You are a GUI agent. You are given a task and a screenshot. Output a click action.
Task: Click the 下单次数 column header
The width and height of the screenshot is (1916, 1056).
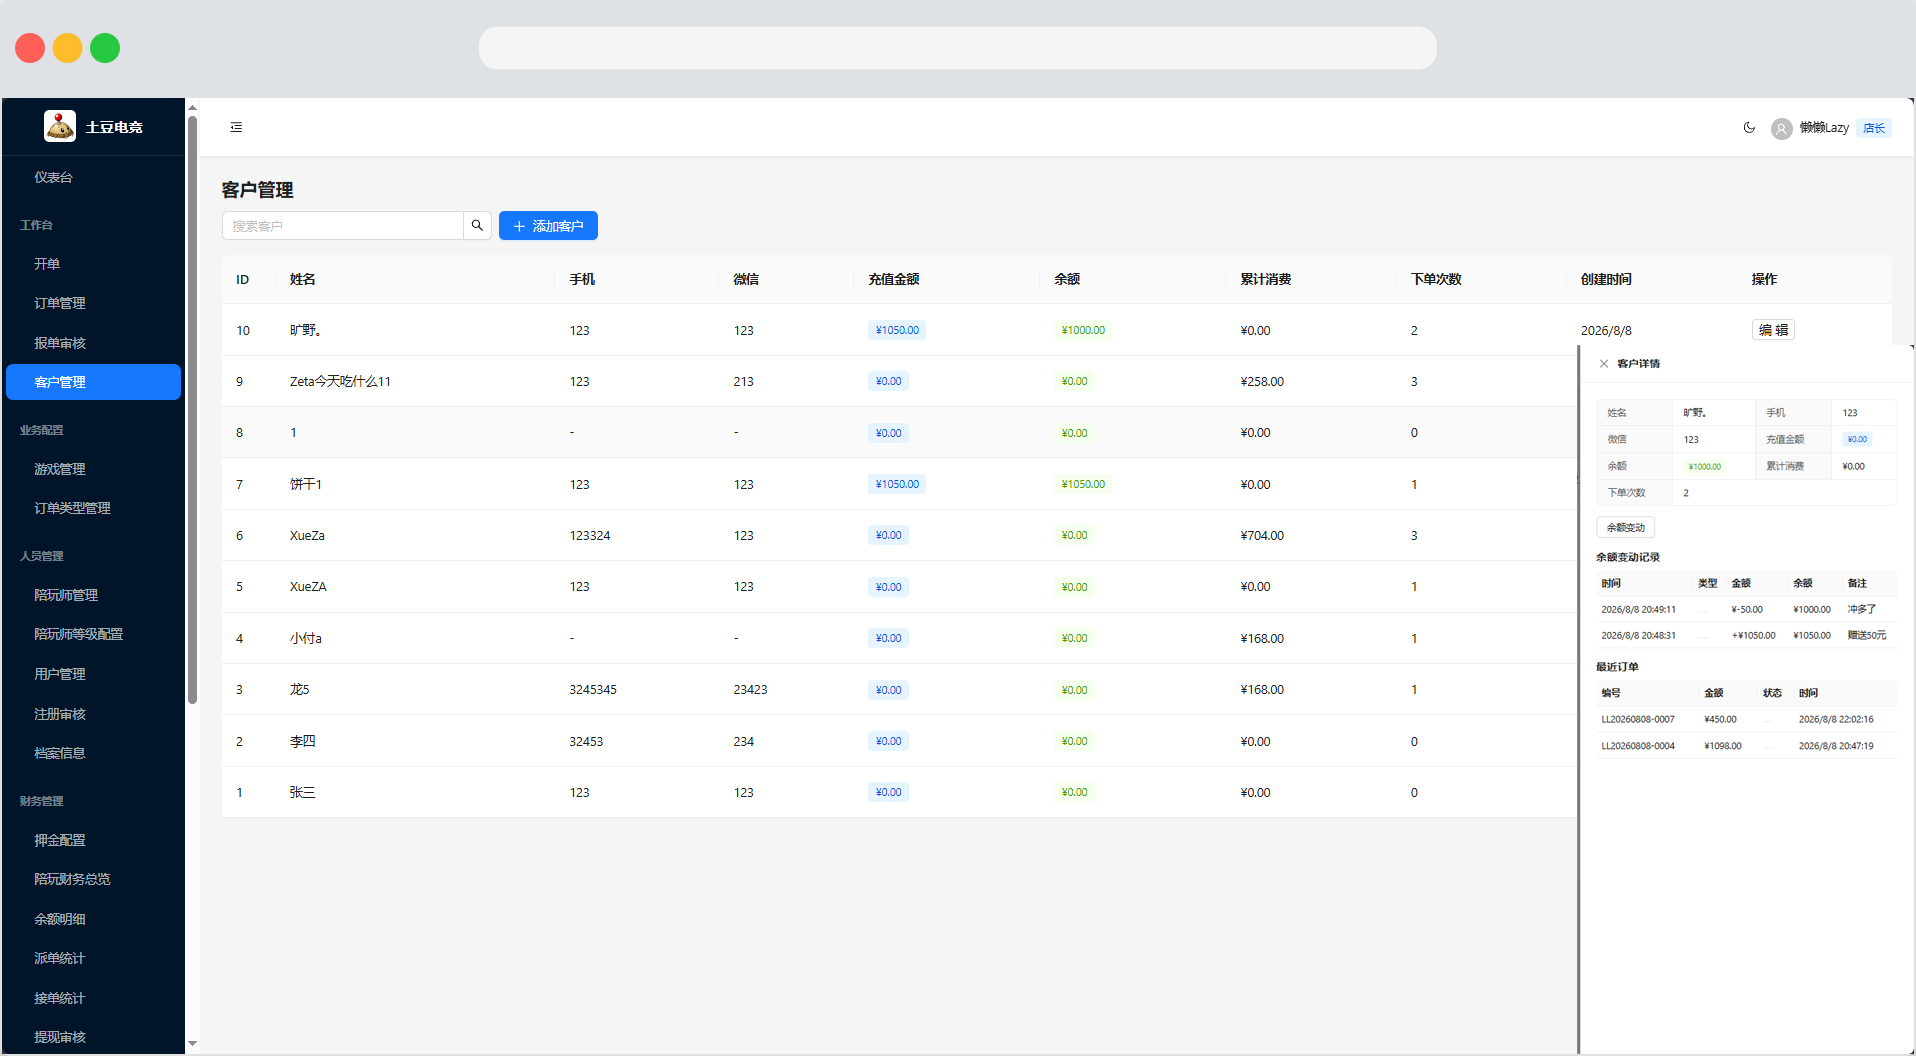point(1436,279)
